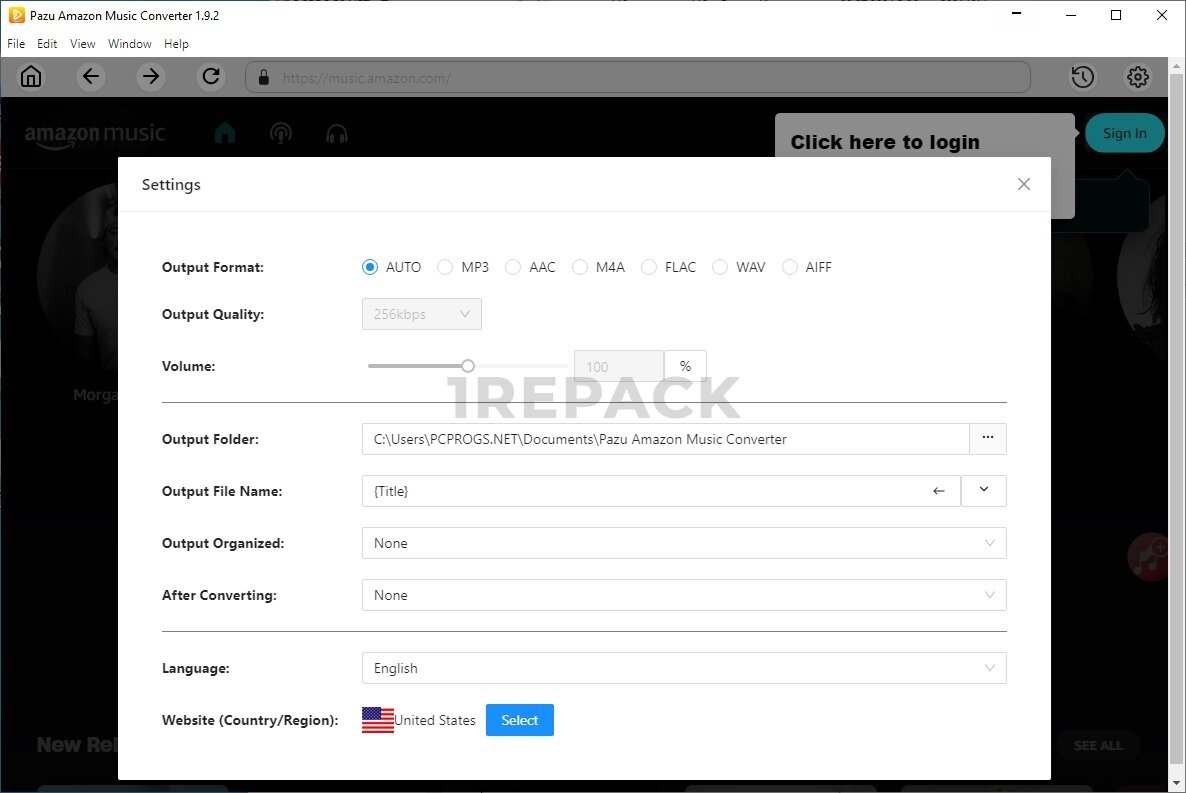Open the File menu
Viewport: 1186px width, 793px height.
coord(16,44)
